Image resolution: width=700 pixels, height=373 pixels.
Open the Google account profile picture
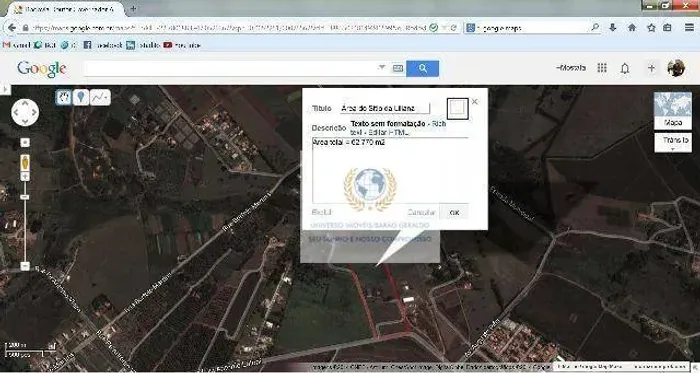tap(676, 68)
